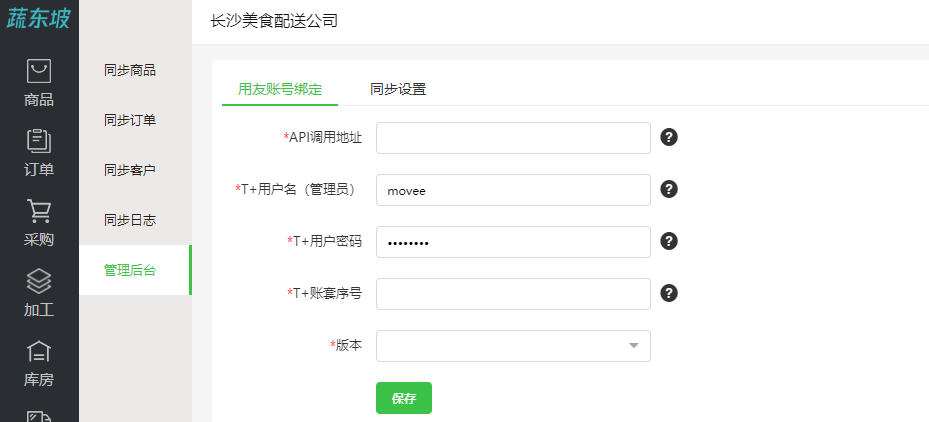The image size is (929, 422).
Task: Open the 采购 shopping cart icon
Action: 39,211
